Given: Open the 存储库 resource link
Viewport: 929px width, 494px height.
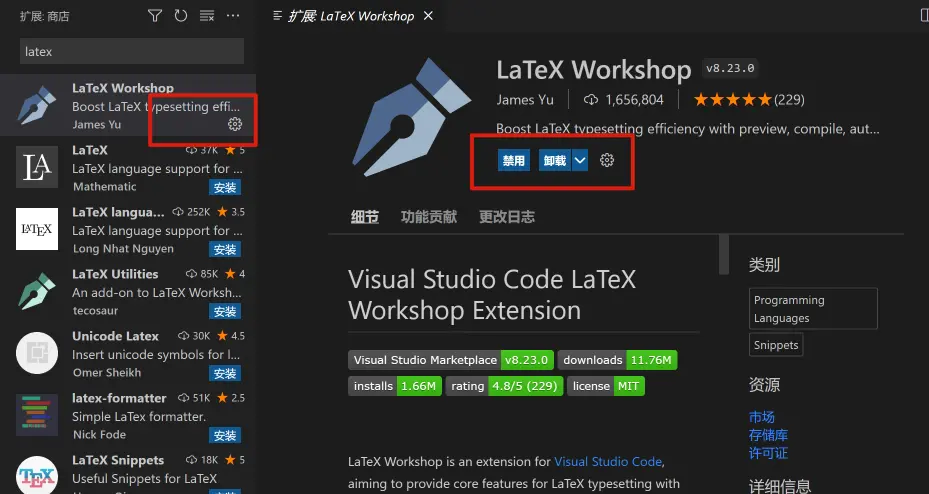Looking at the screenshot, I should (x=768, y=435).
